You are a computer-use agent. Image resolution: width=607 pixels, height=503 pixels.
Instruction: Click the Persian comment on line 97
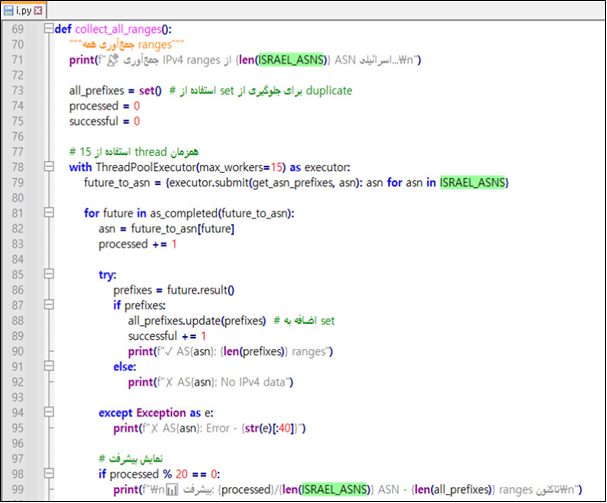click(x=130, y=459)
